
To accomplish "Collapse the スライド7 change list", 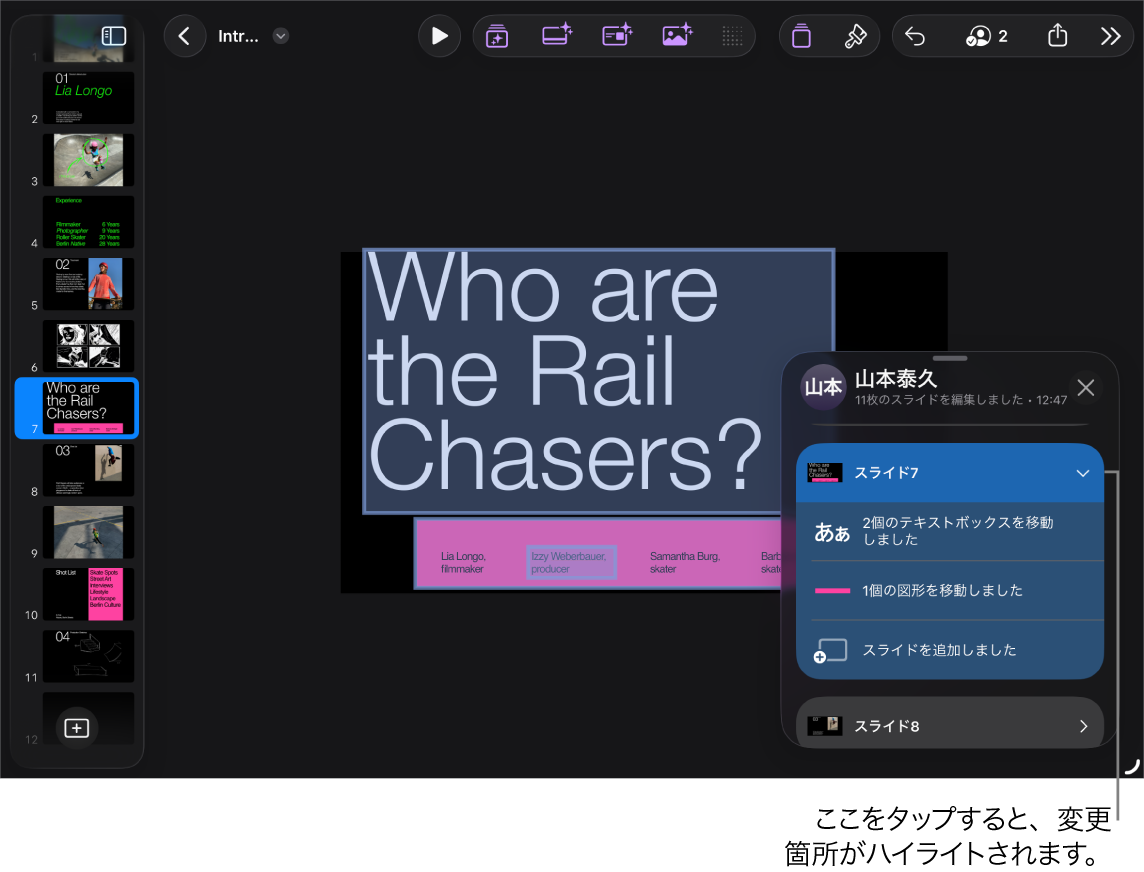I will 1083,473.
